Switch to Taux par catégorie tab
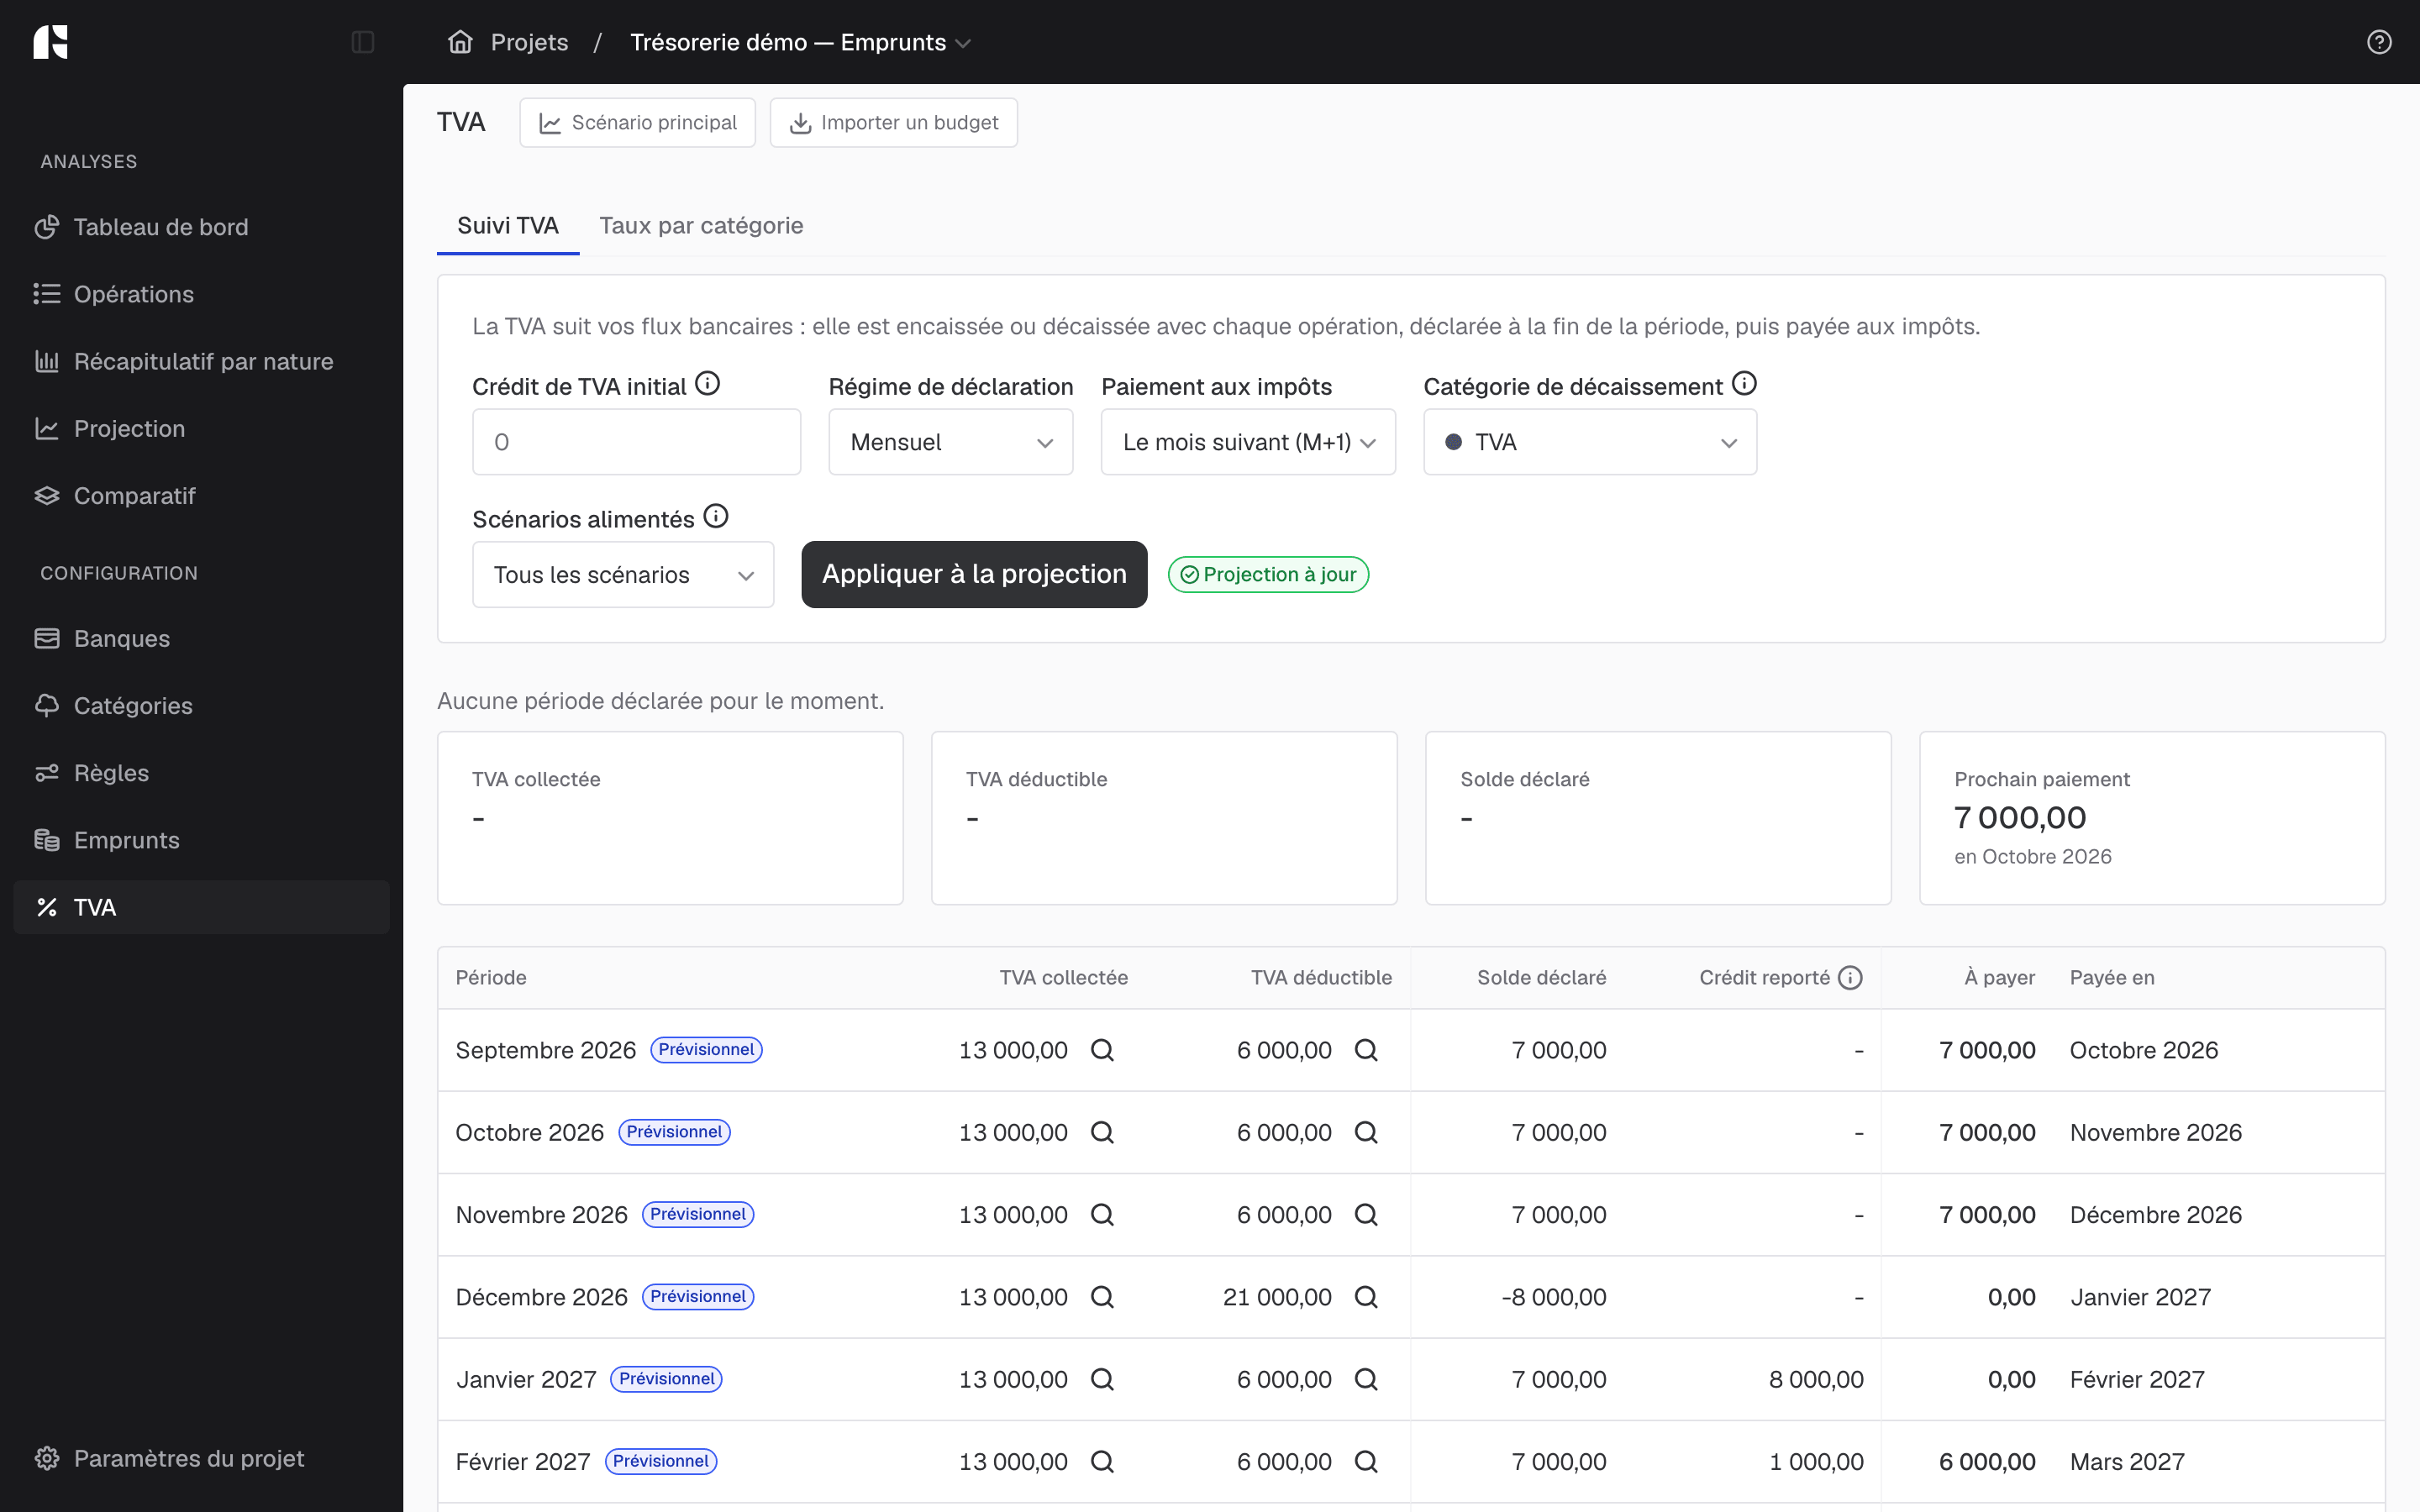The image size is (2420, 1512). tap(701, 226)
